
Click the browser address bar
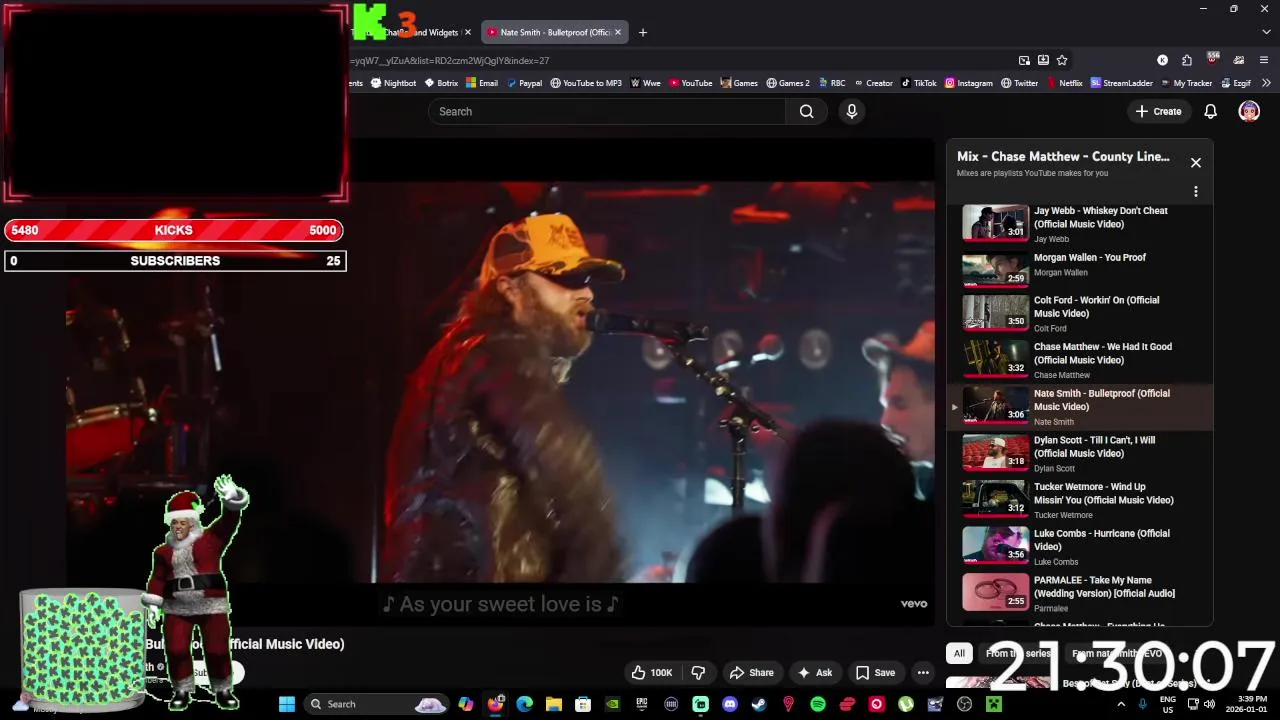pyautogui.click(x=680, y=60)
